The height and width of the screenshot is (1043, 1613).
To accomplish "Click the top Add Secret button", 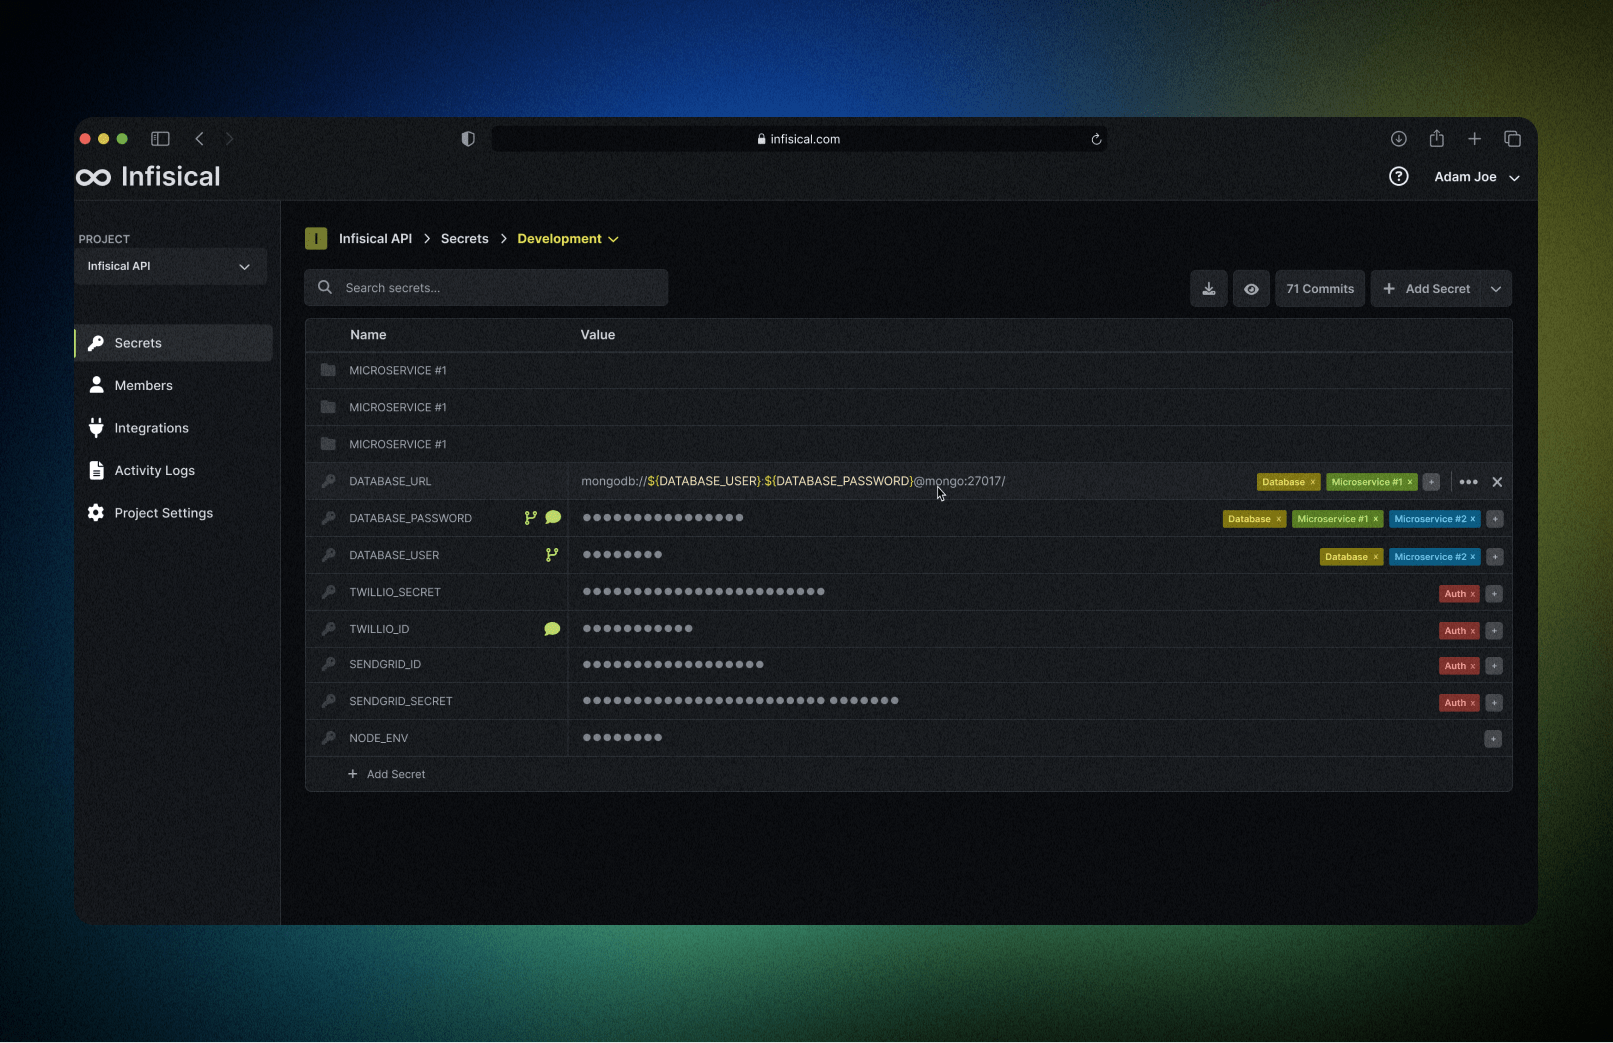I will click(1427, 289).
